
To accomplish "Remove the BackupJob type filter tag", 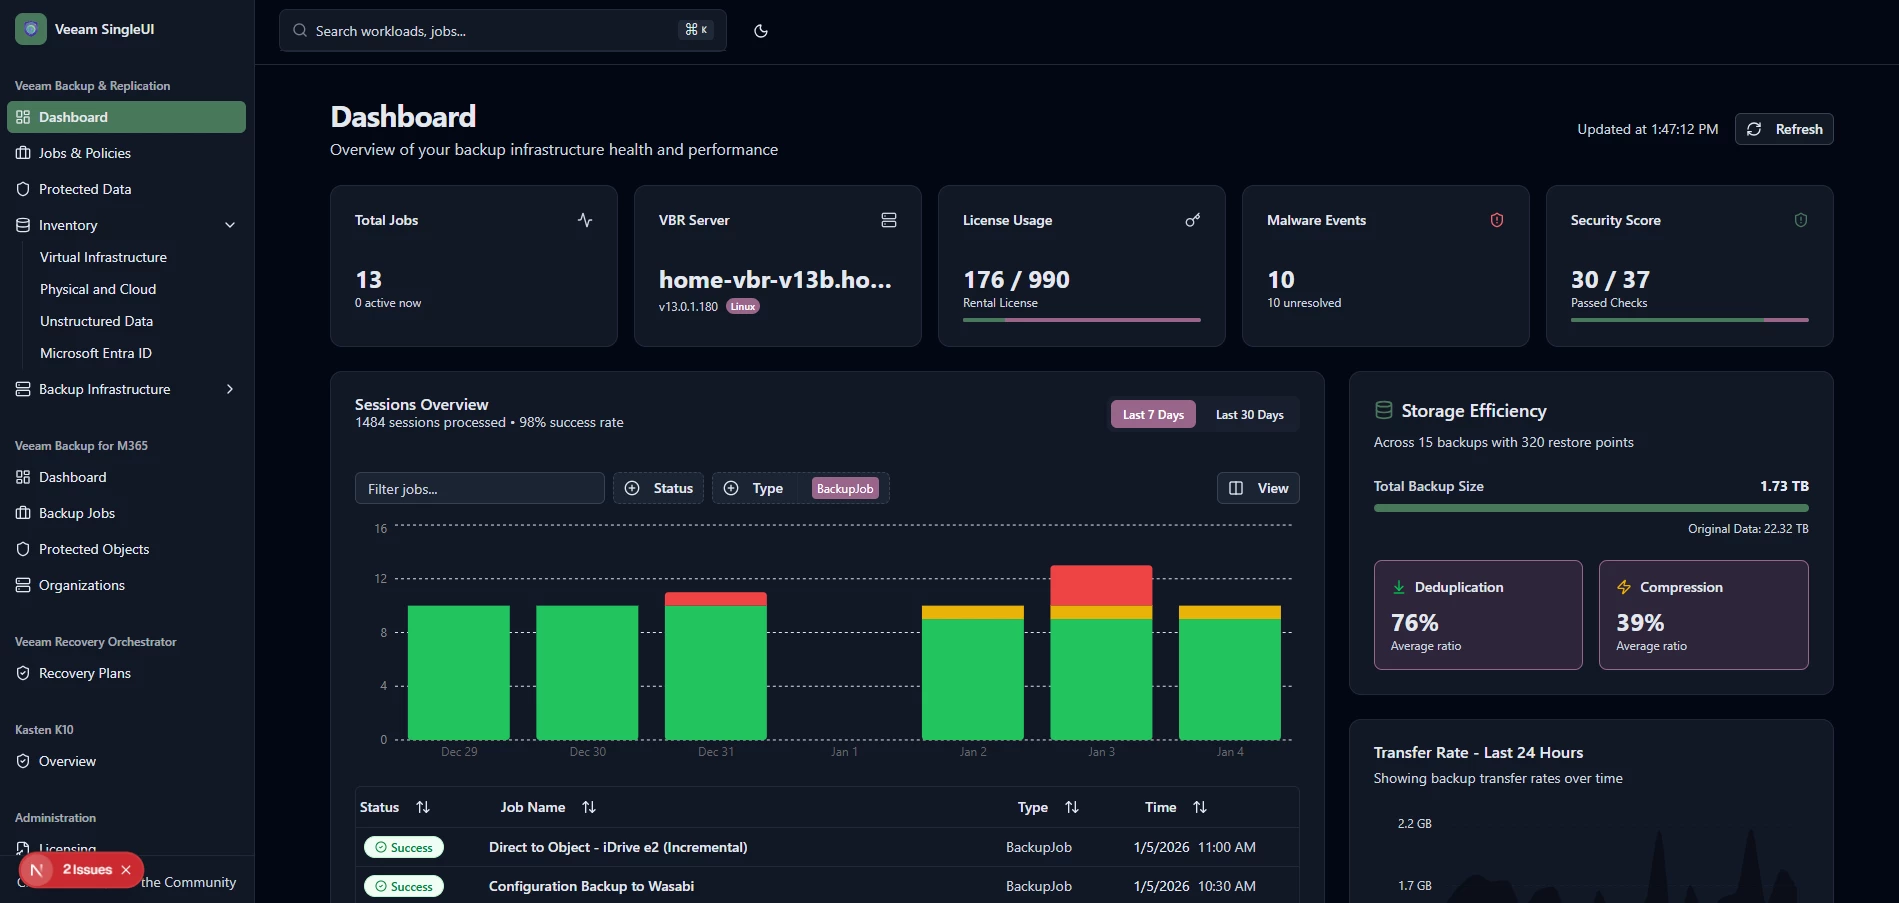I will pyautogui.click(x=845, y=488).
